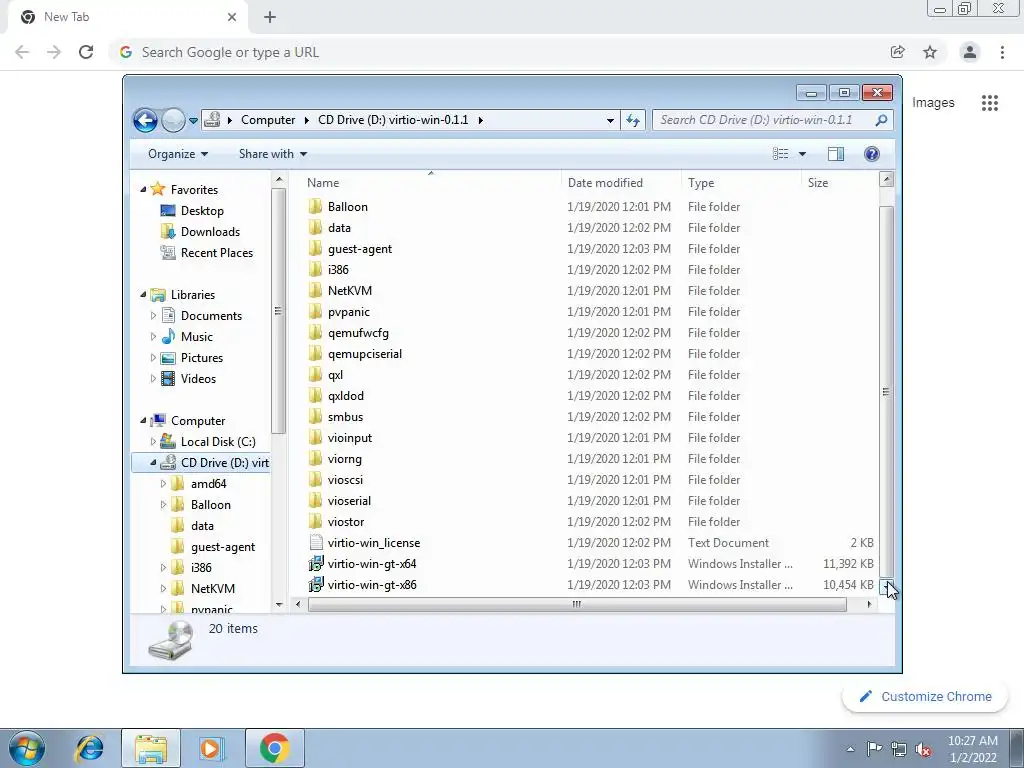The width and height of the screenshot is (1024, 768).
Task: Open a new Chrome tab with plus
Action: click(270, 17)
